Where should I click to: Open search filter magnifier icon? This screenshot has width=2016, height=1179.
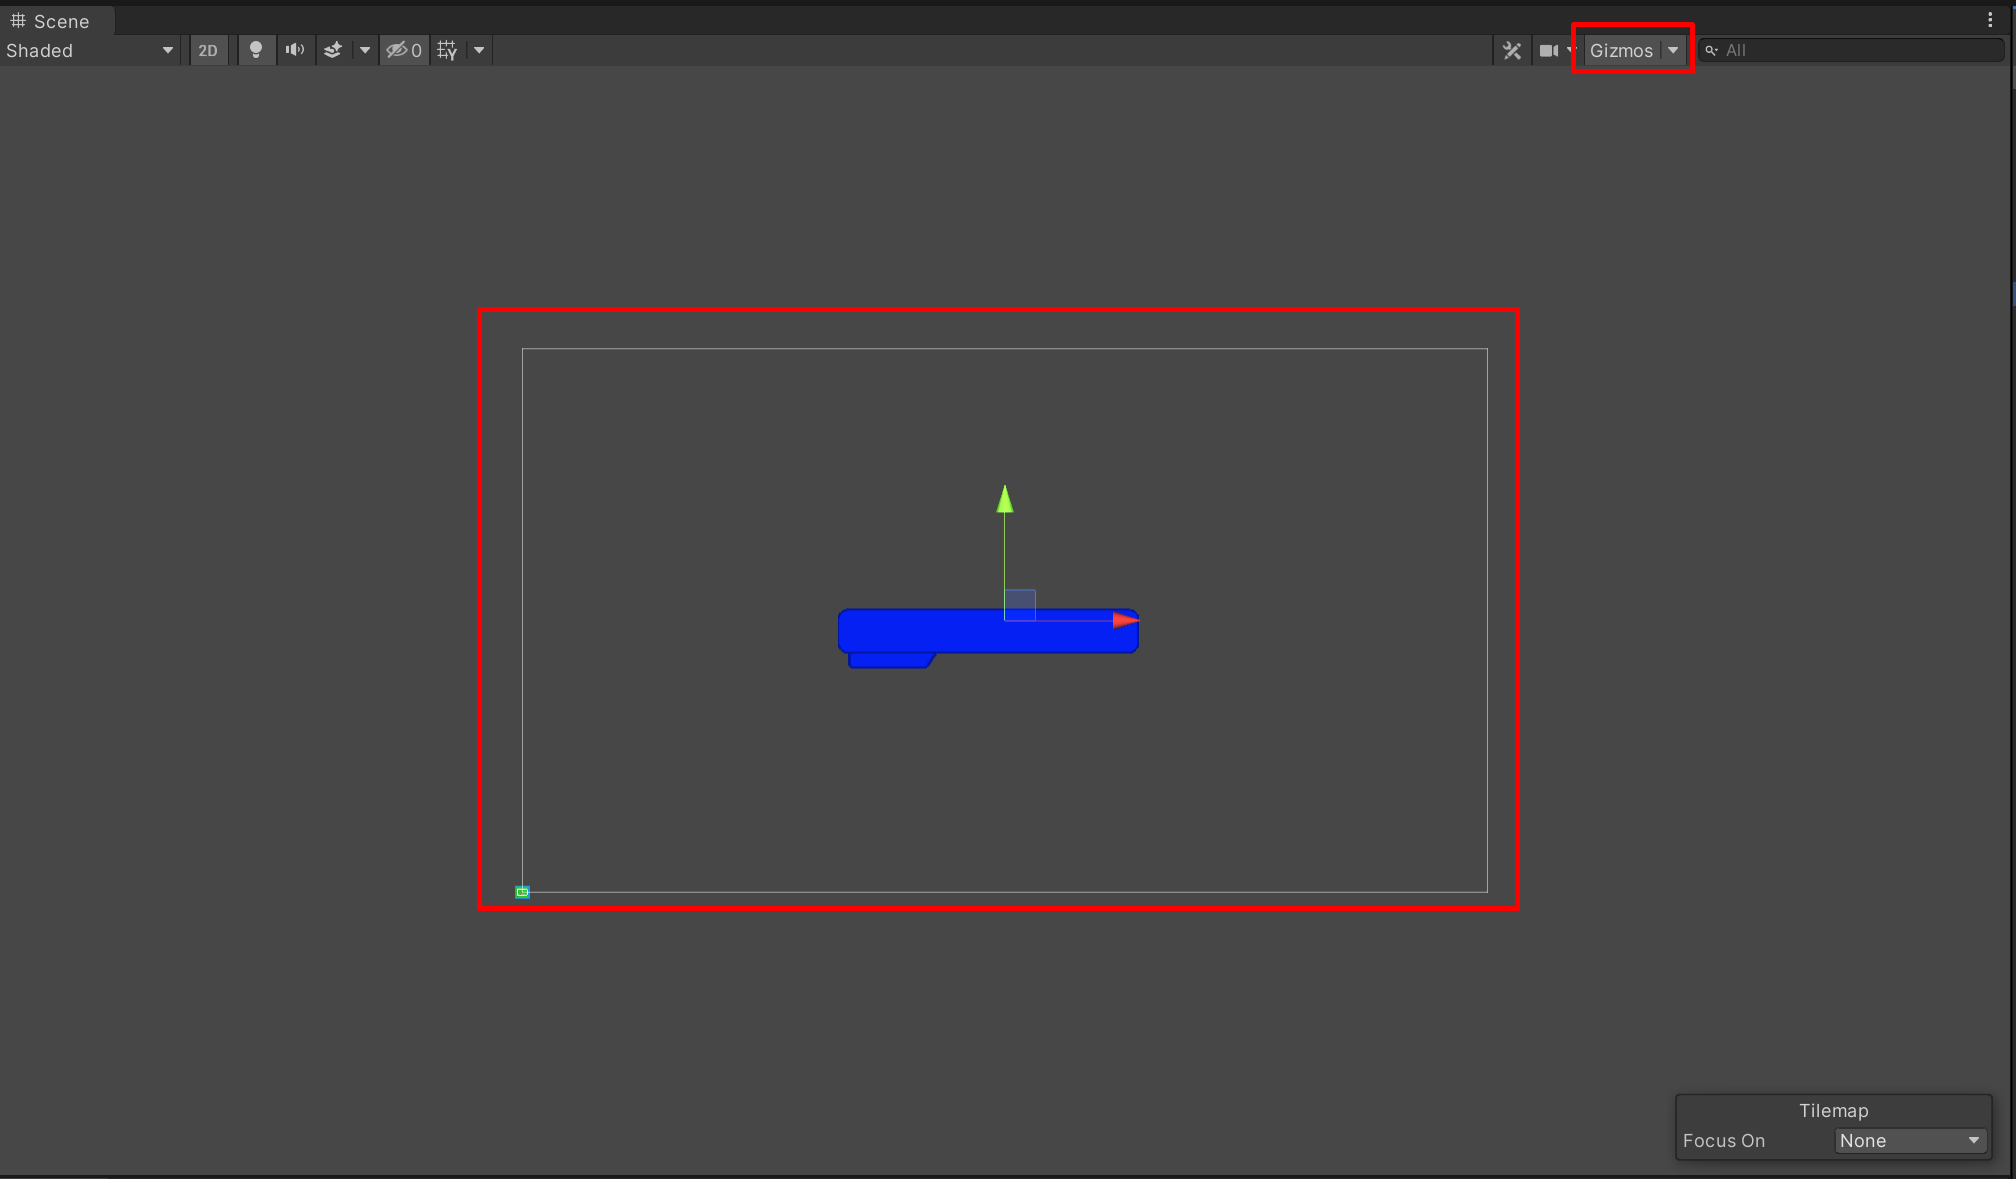(x=1711, y=50)
